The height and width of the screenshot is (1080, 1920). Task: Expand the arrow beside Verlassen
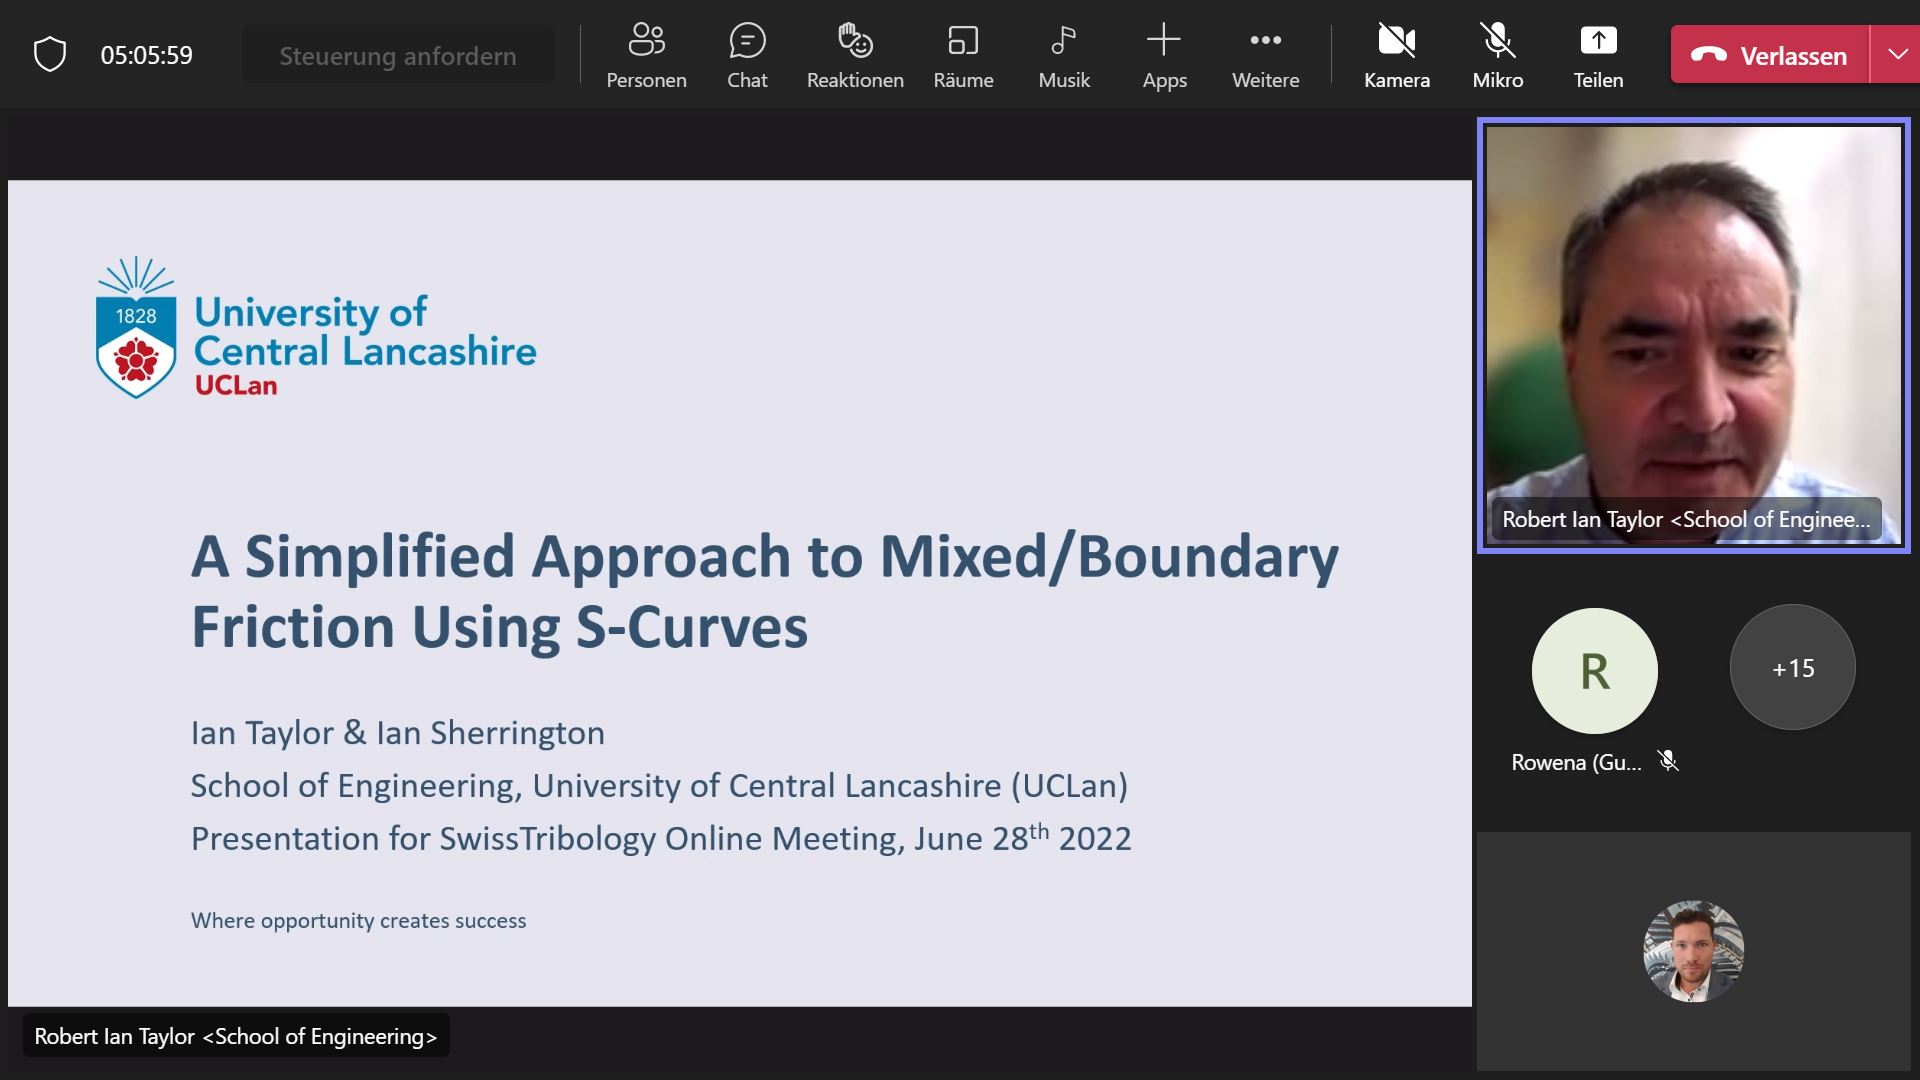(x=1897, y=55)
